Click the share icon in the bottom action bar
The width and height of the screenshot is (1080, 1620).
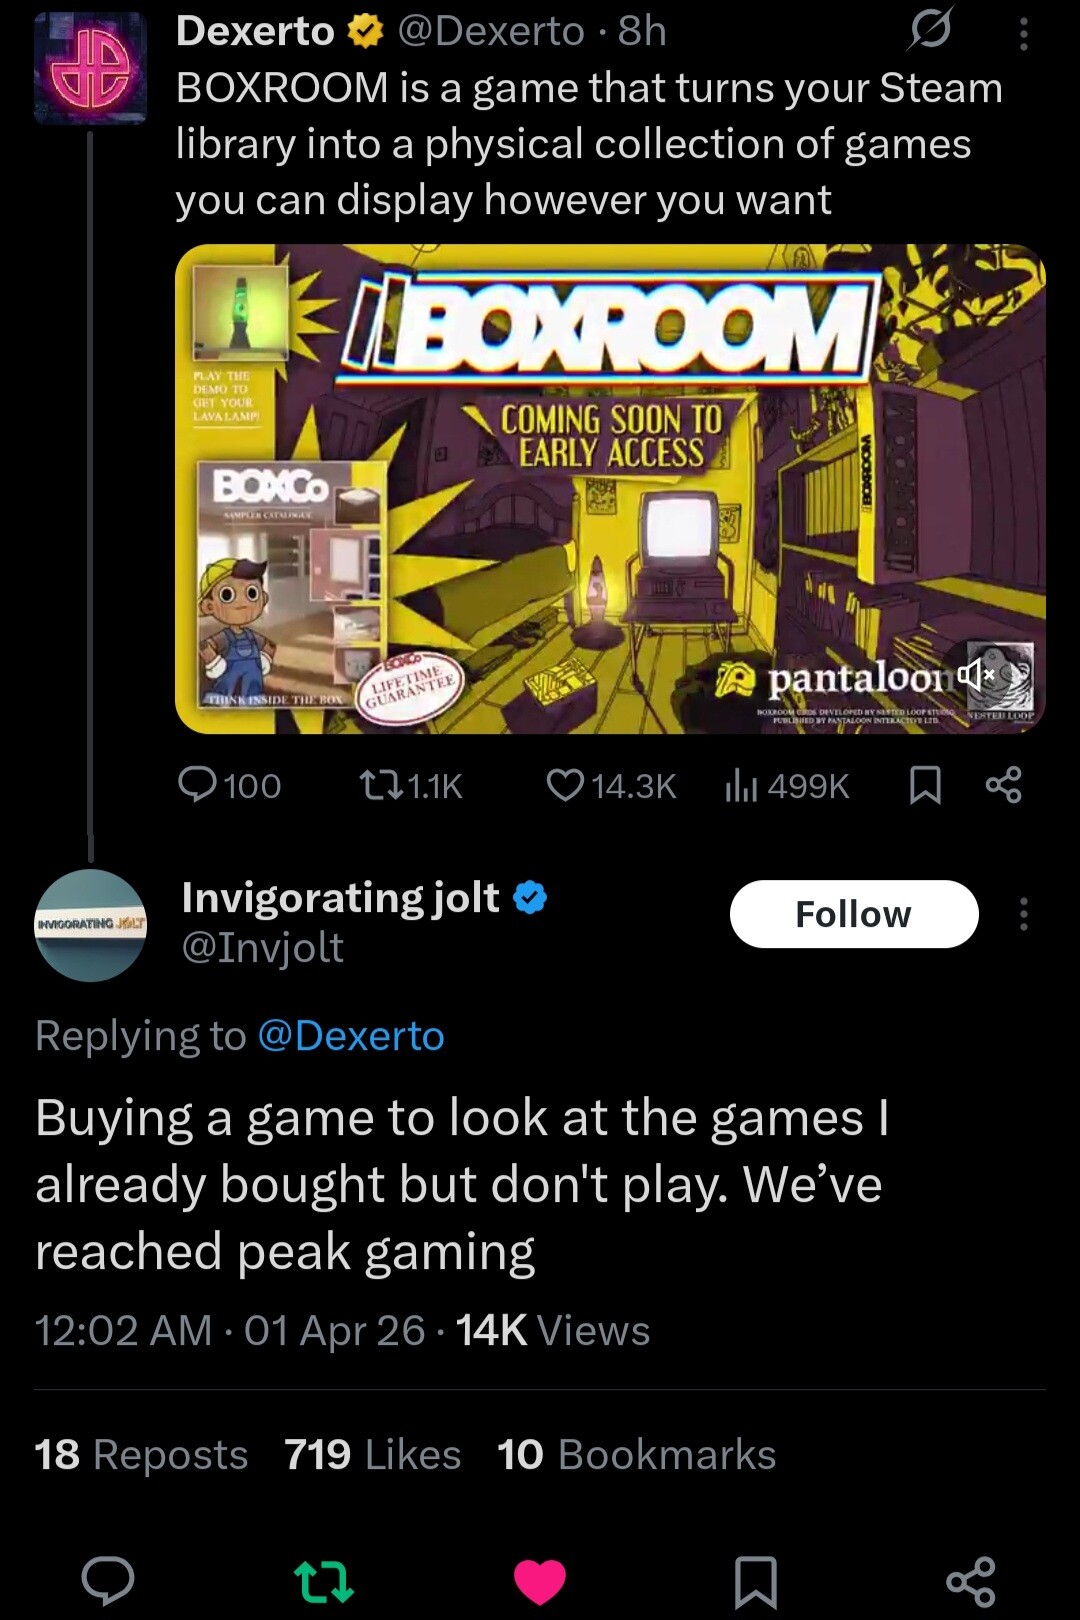[971, 1581]
